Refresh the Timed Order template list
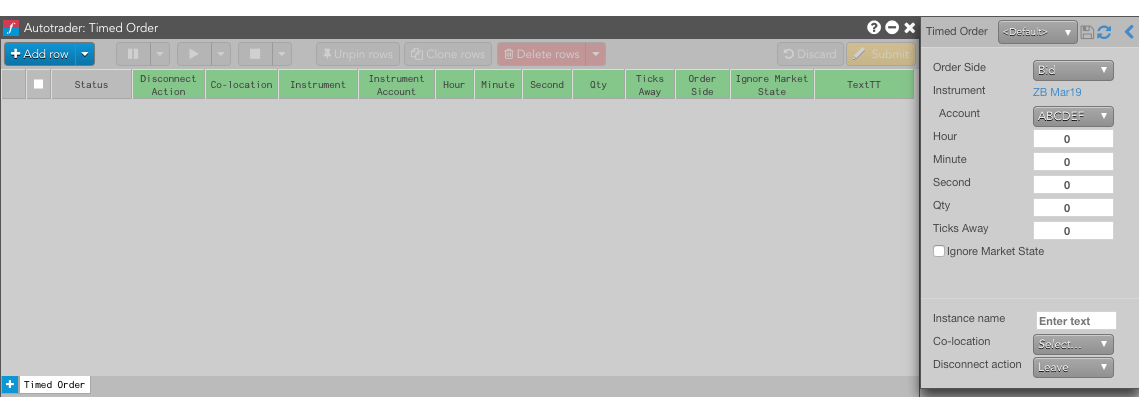Viewport: 1139px width, 409px height. (x=1104, y=32)
